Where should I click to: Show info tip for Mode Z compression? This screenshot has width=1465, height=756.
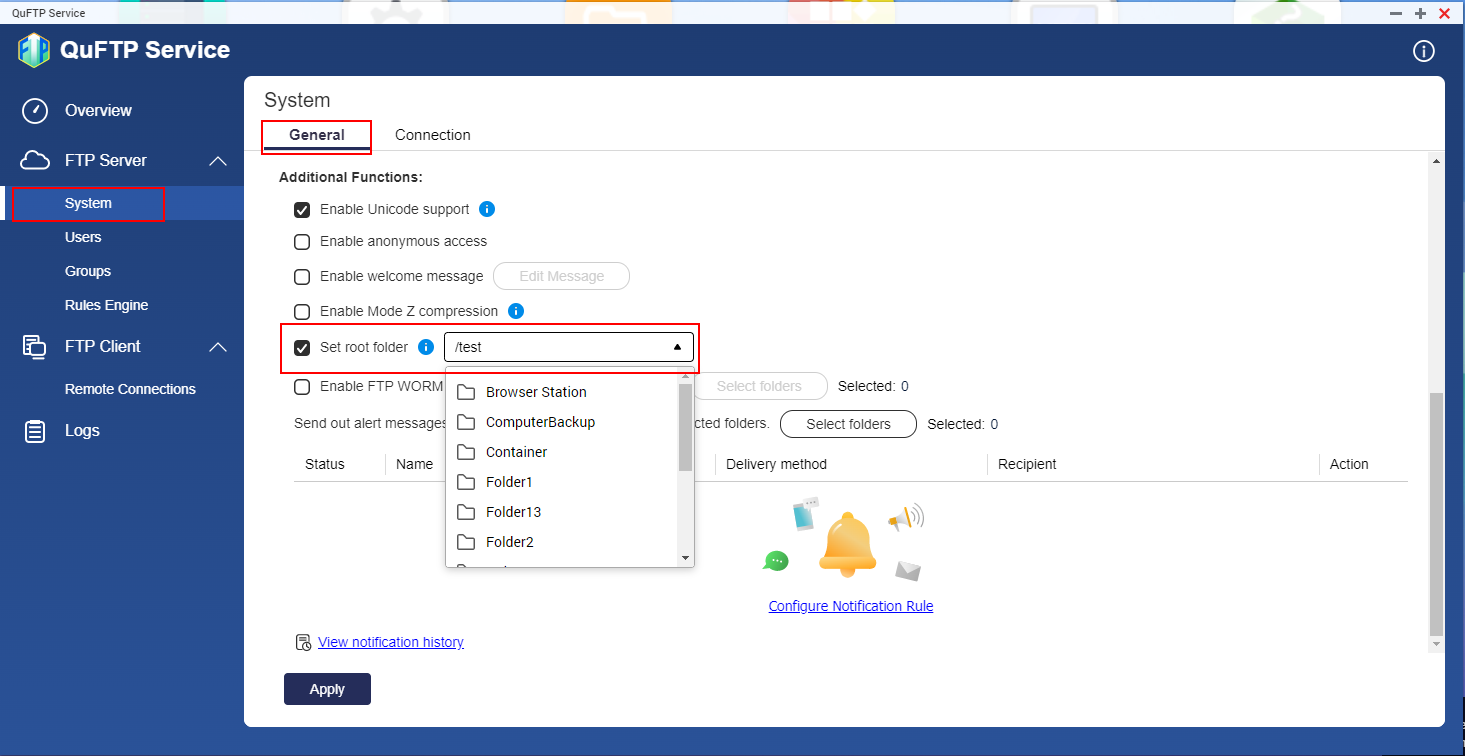[x=516, y=311]
